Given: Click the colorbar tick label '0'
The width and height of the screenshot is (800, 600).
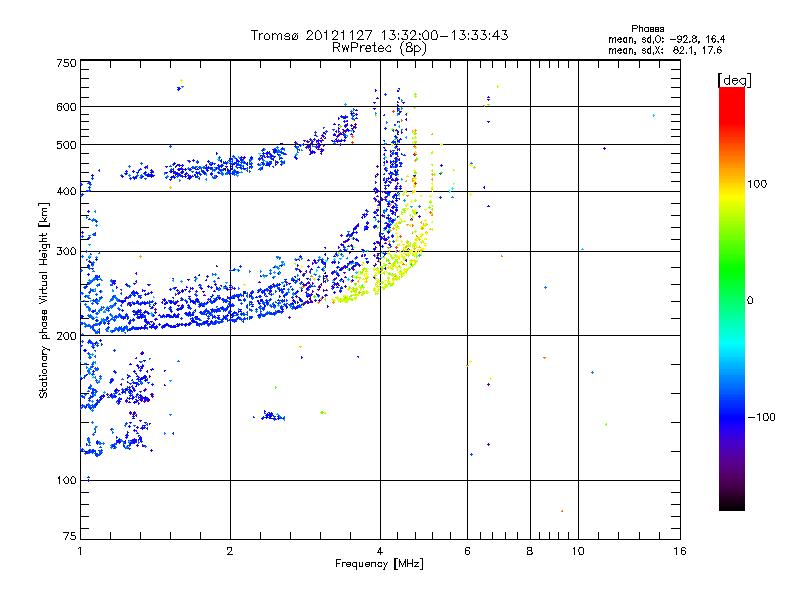Looking at the screenshot, I should tap(750, 301).
